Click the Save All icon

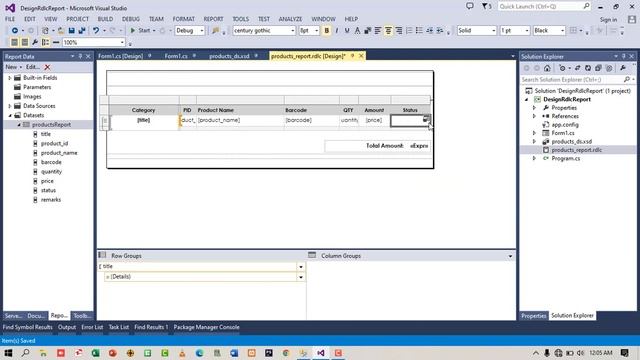click(x=82, y=31)
